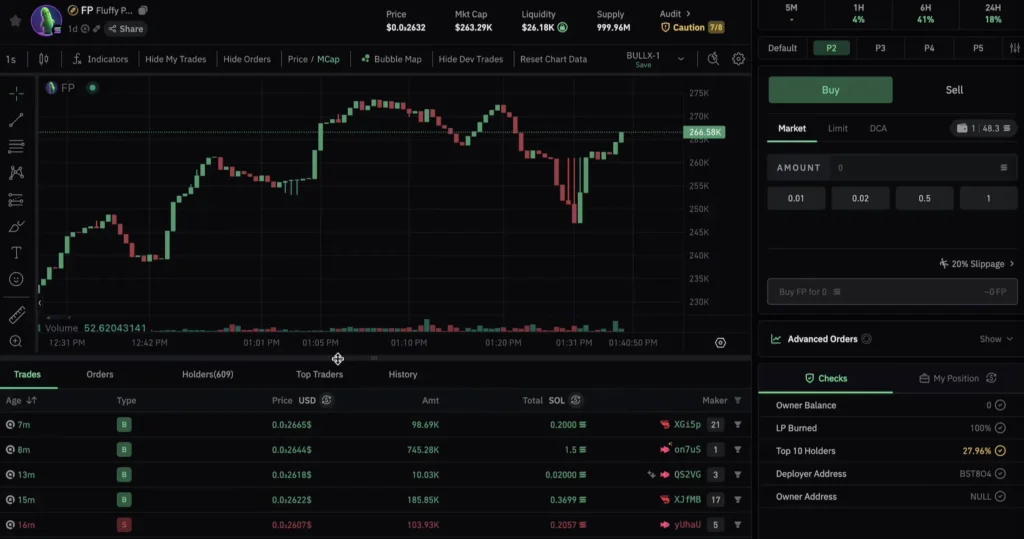This screenshot has width=1024, height=539.
Task: Select the ruler measure tool
Action: [16, 316]
